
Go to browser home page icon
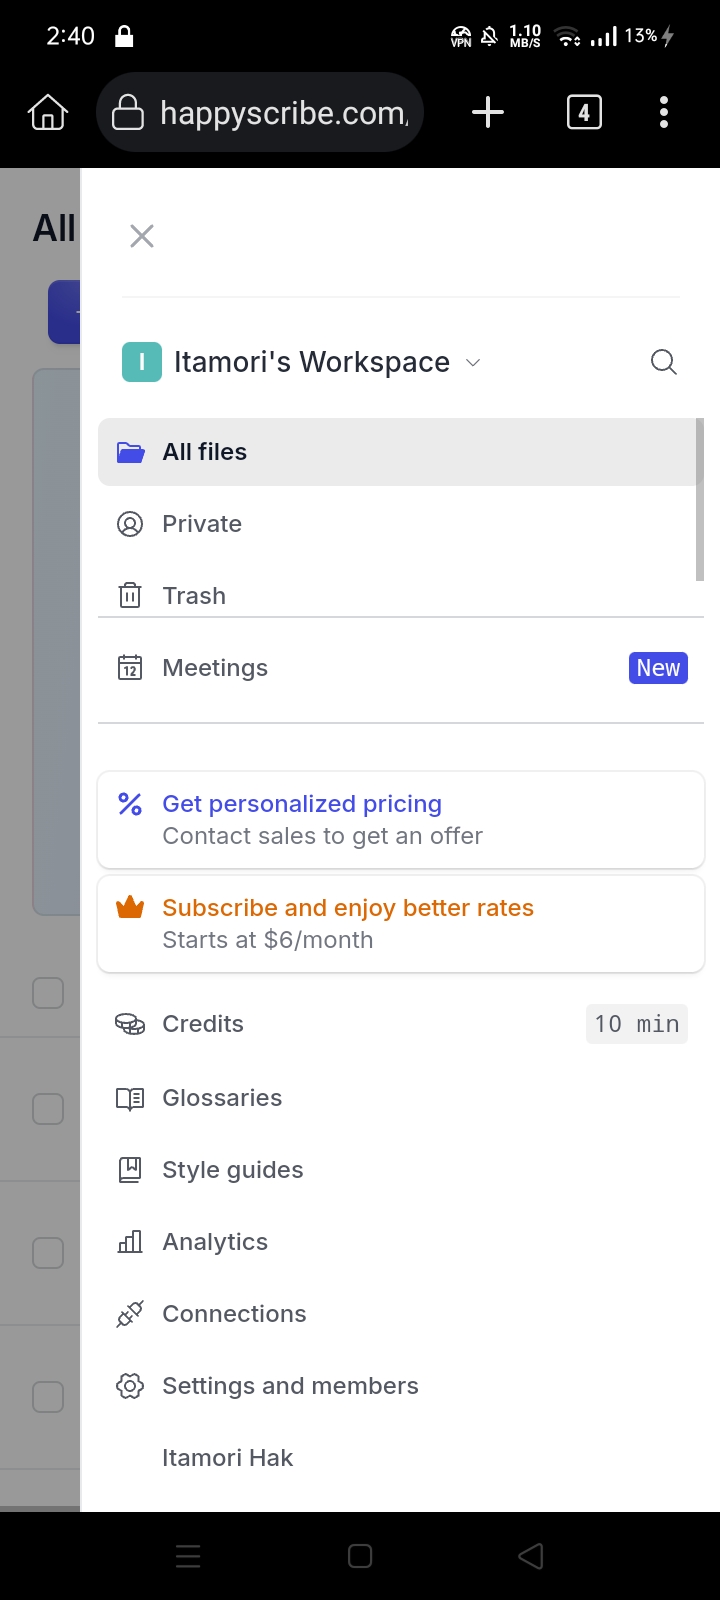tap(48, 112)
